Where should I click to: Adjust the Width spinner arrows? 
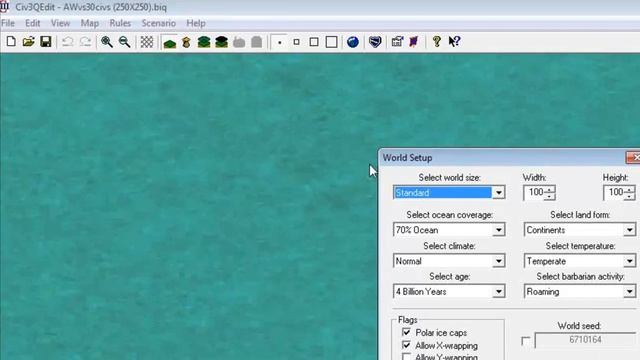(x=550, y=193)
